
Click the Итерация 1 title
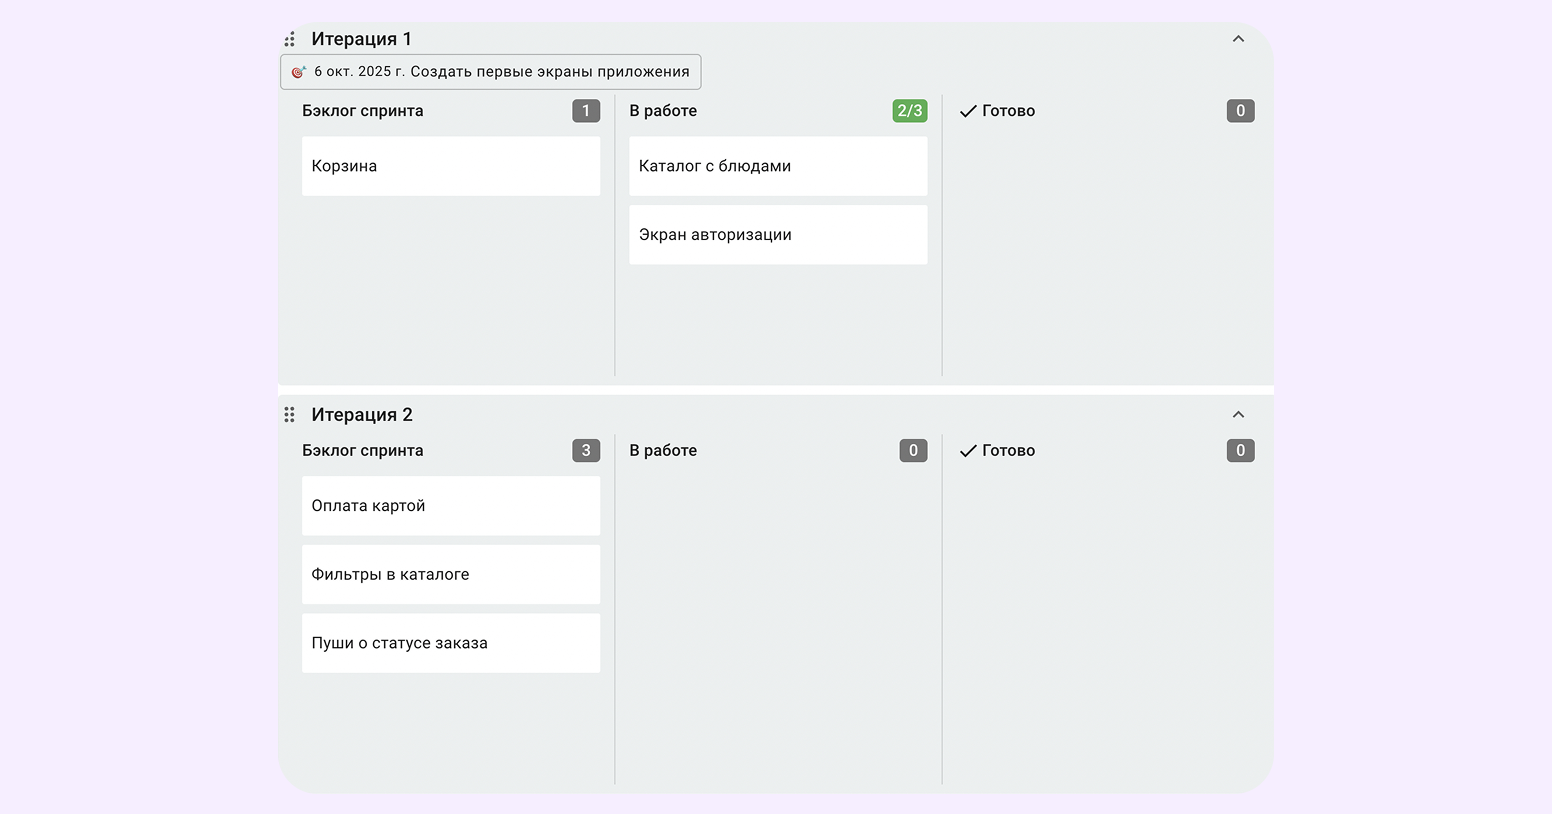tap(361, 39)
